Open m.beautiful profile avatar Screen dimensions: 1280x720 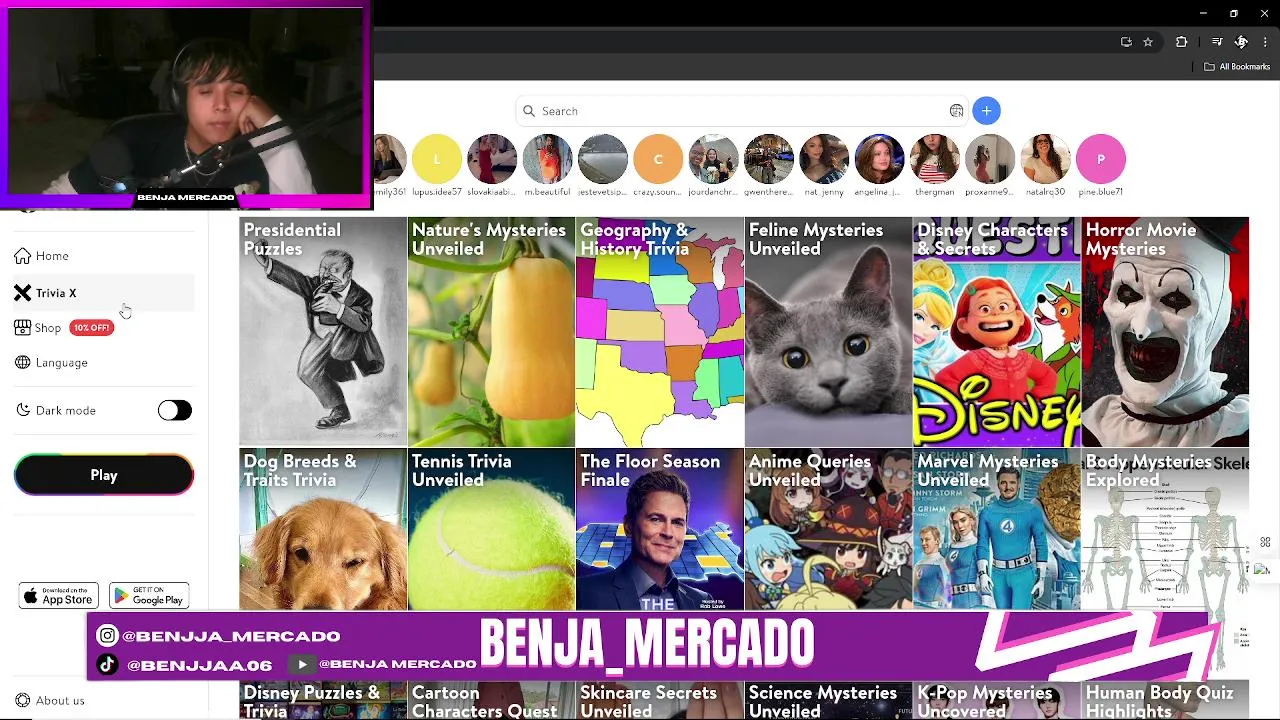click(547, 159)
